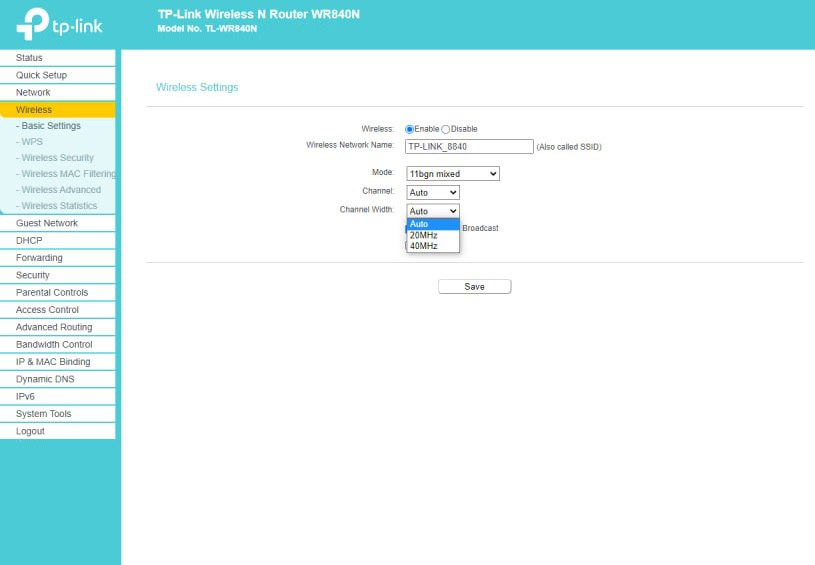Choose 40MHz channel width option
Screen dimensions: 815x565
click(x=433, y=246)
